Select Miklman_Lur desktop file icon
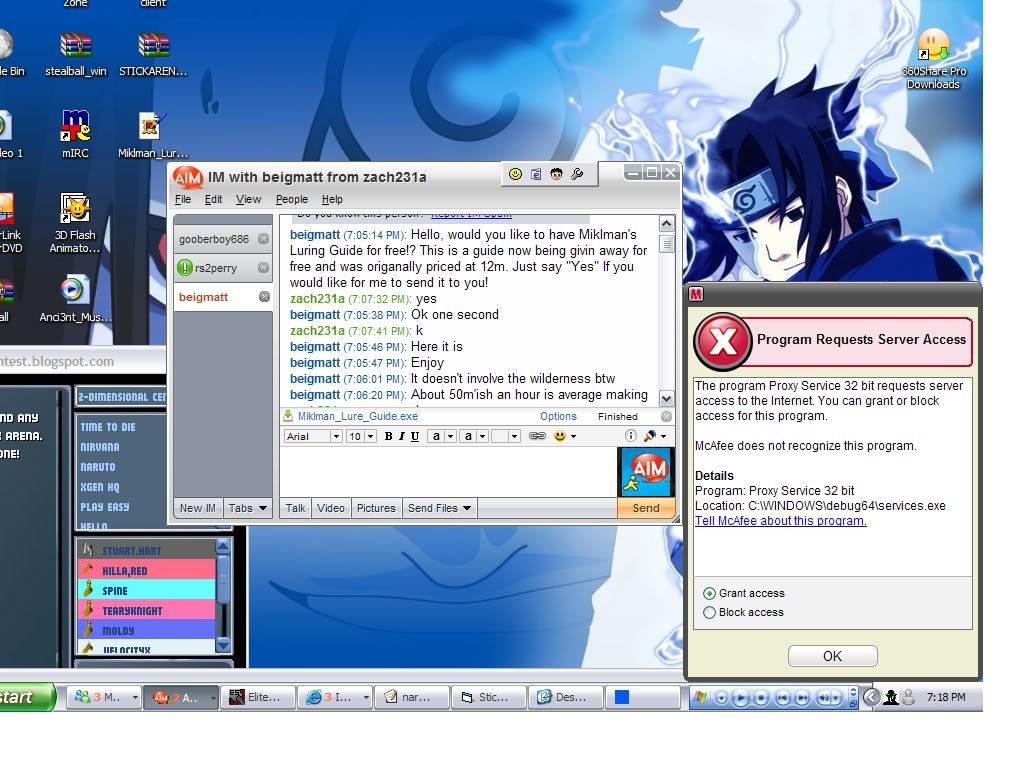The image size is (1024, 768). click(152, 135)
